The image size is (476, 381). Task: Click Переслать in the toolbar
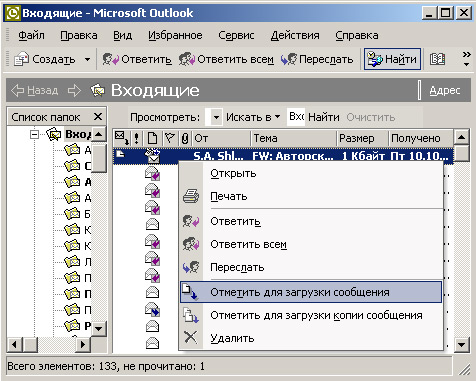pyautogui.click(x=317, y=59)
